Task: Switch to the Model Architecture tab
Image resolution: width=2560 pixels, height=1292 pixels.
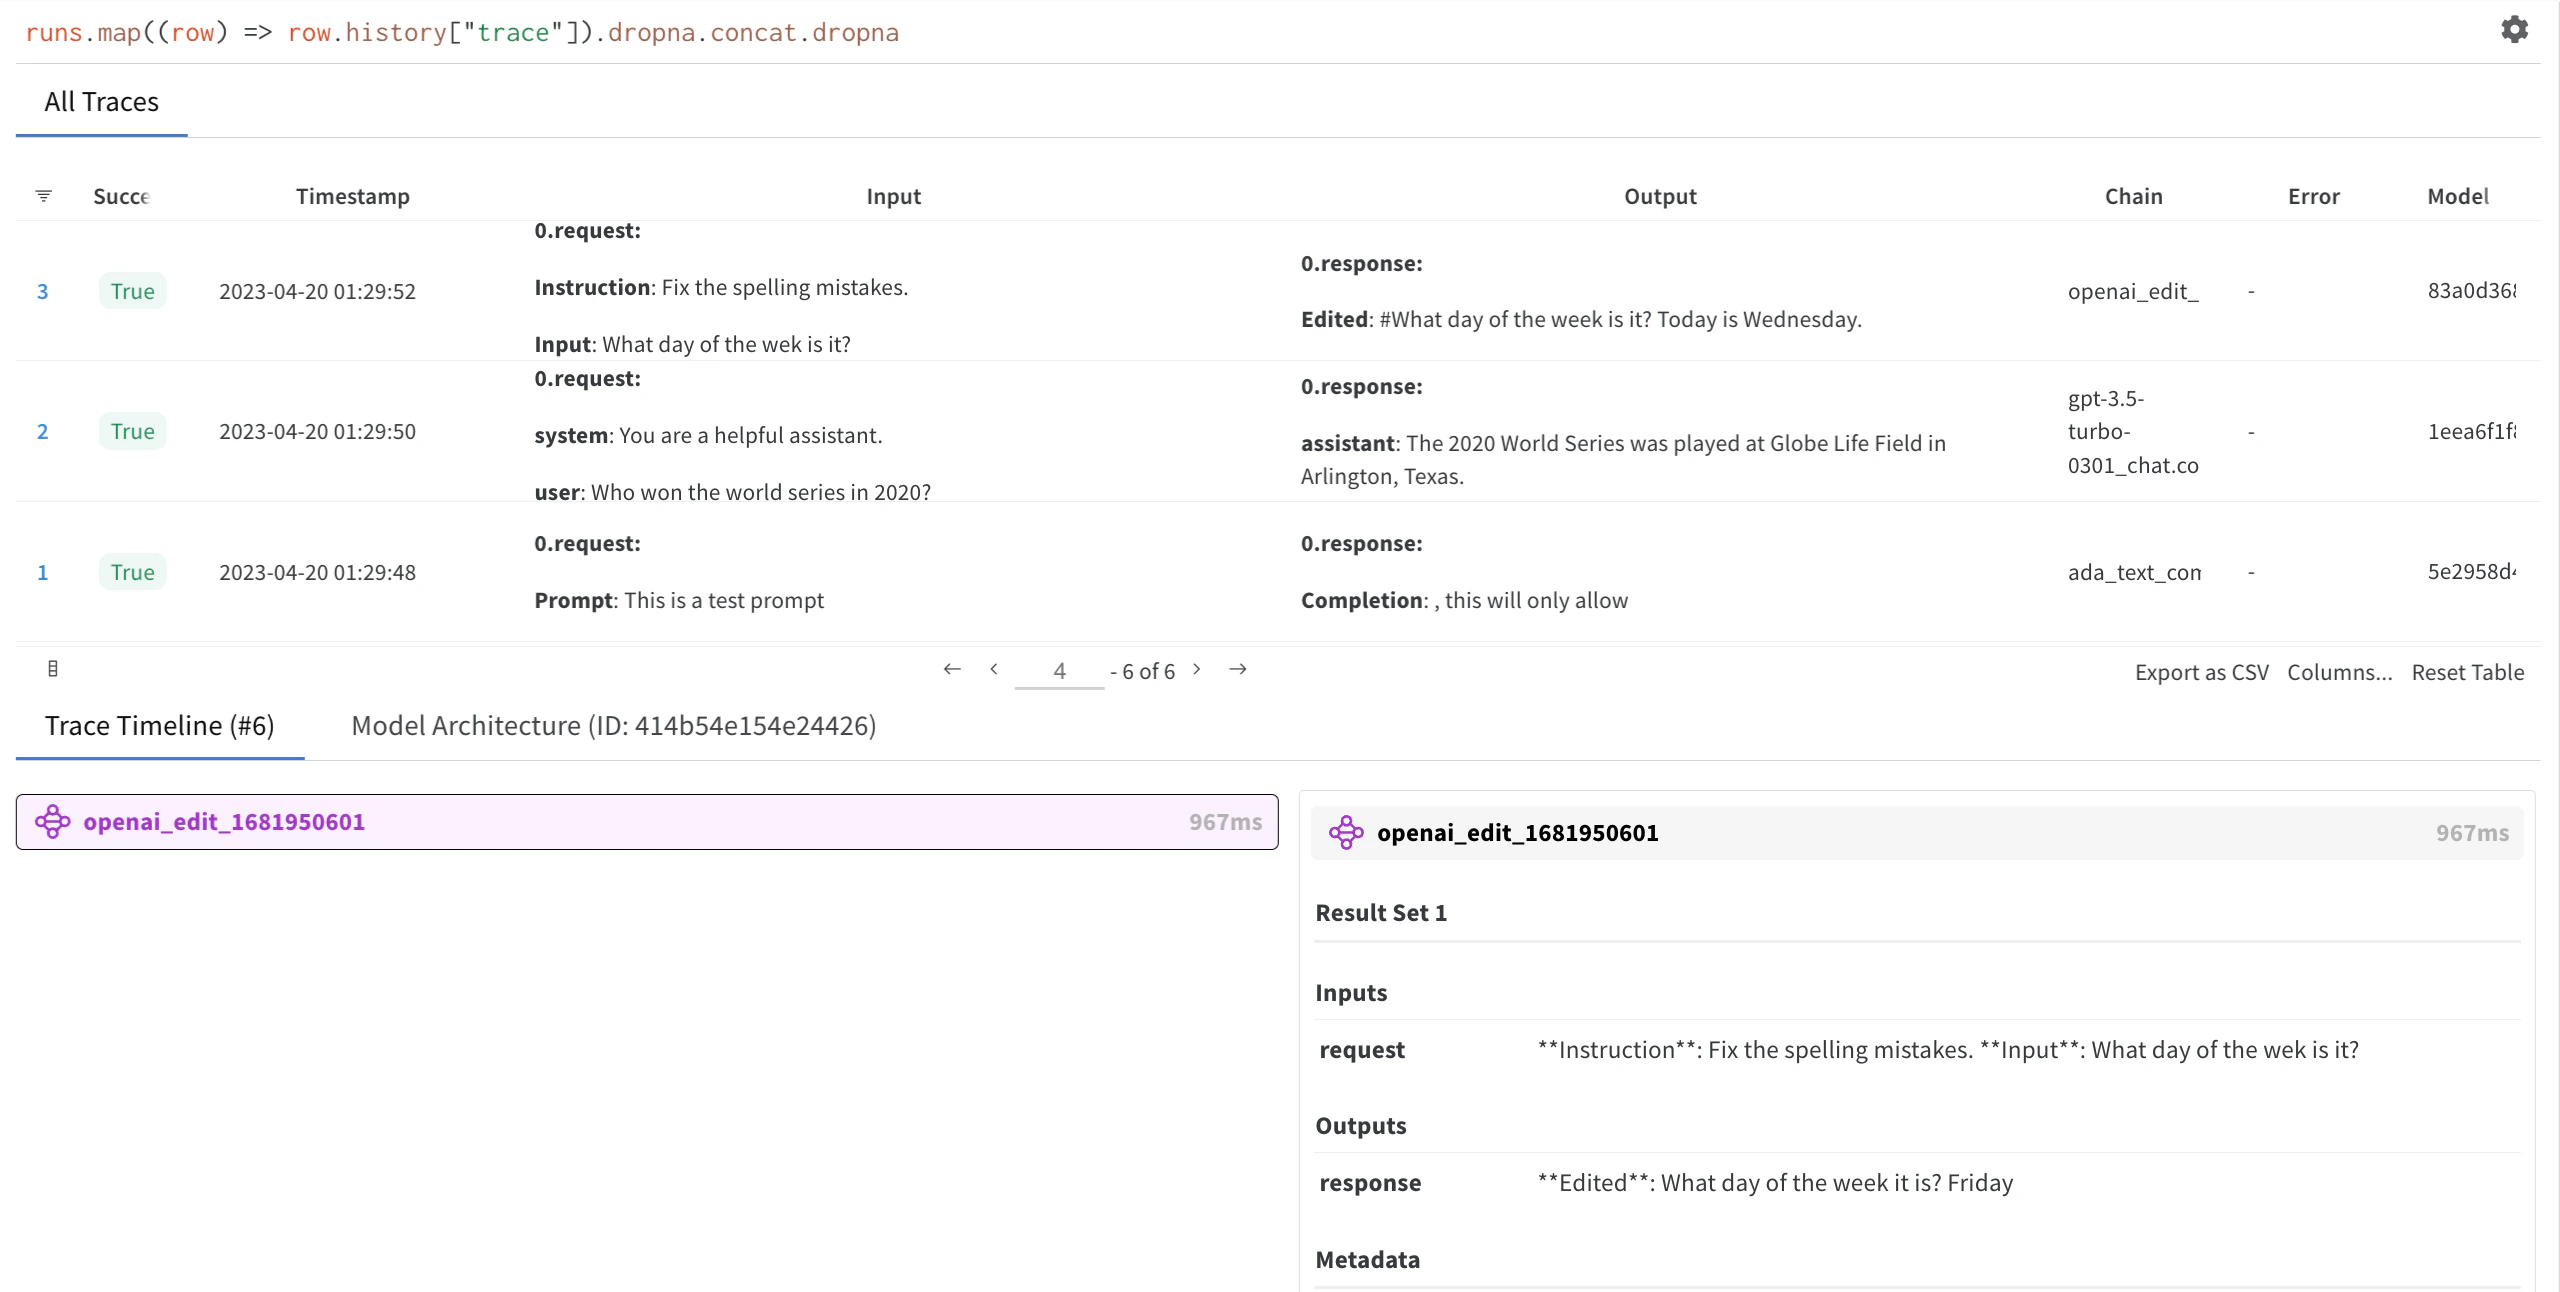Action: pos(613,725)
